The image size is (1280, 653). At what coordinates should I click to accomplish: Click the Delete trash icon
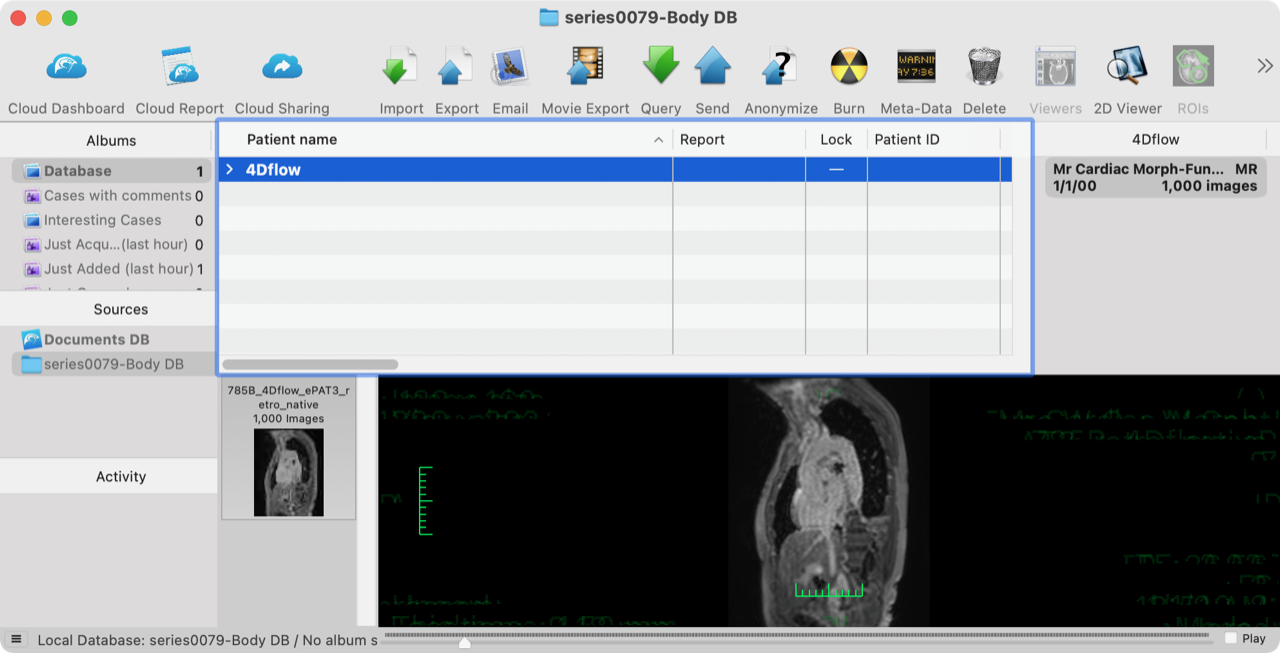click(x=984, y=68)
